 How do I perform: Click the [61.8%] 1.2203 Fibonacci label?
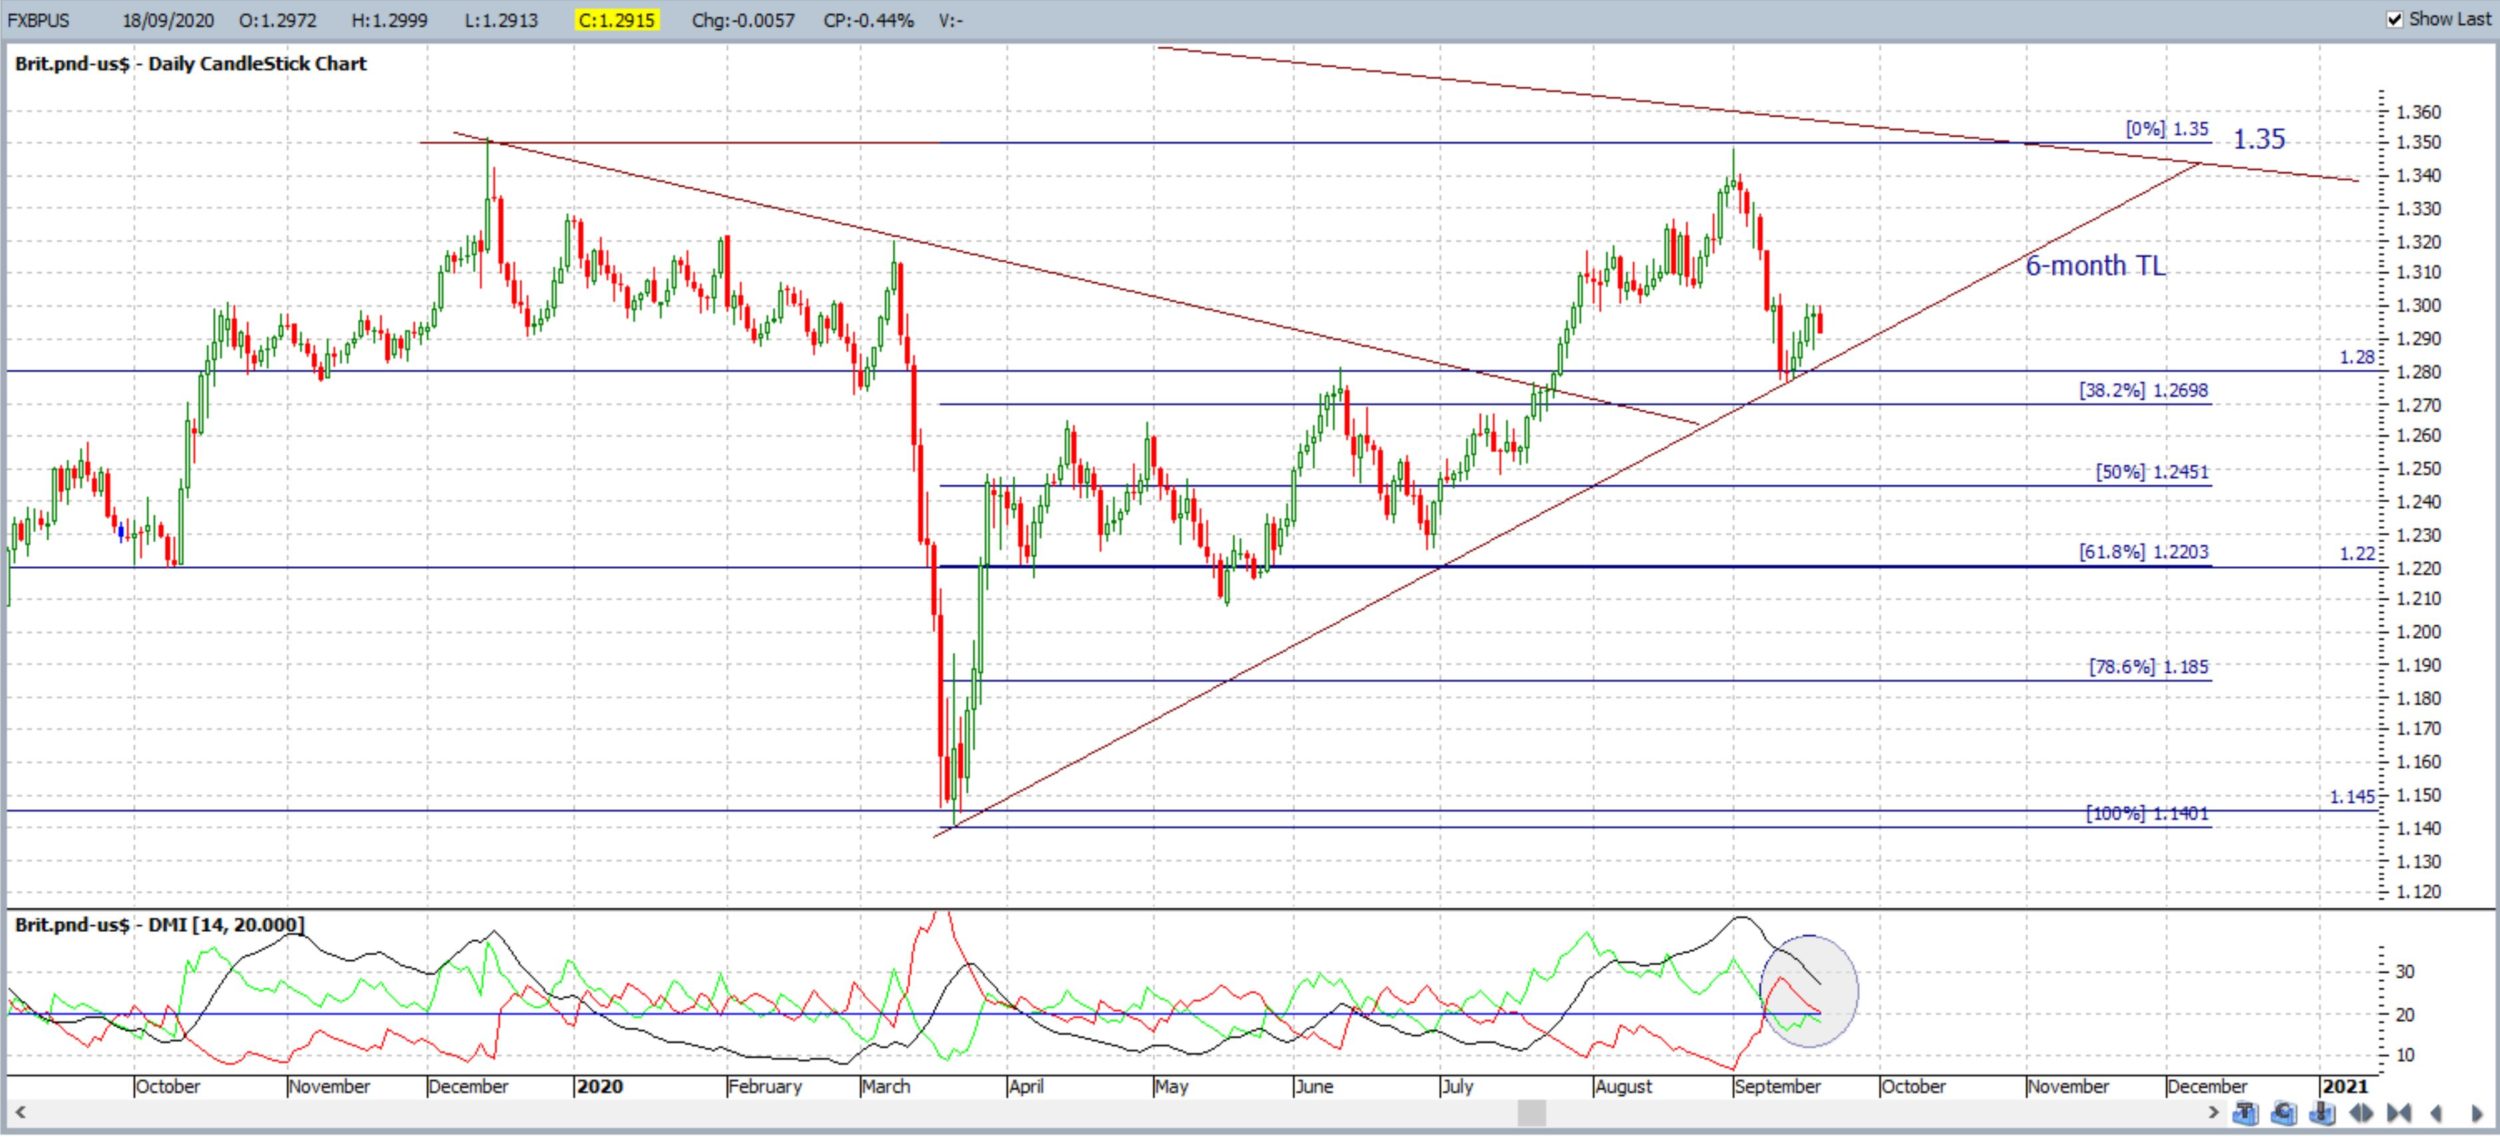coord(2143,552)
